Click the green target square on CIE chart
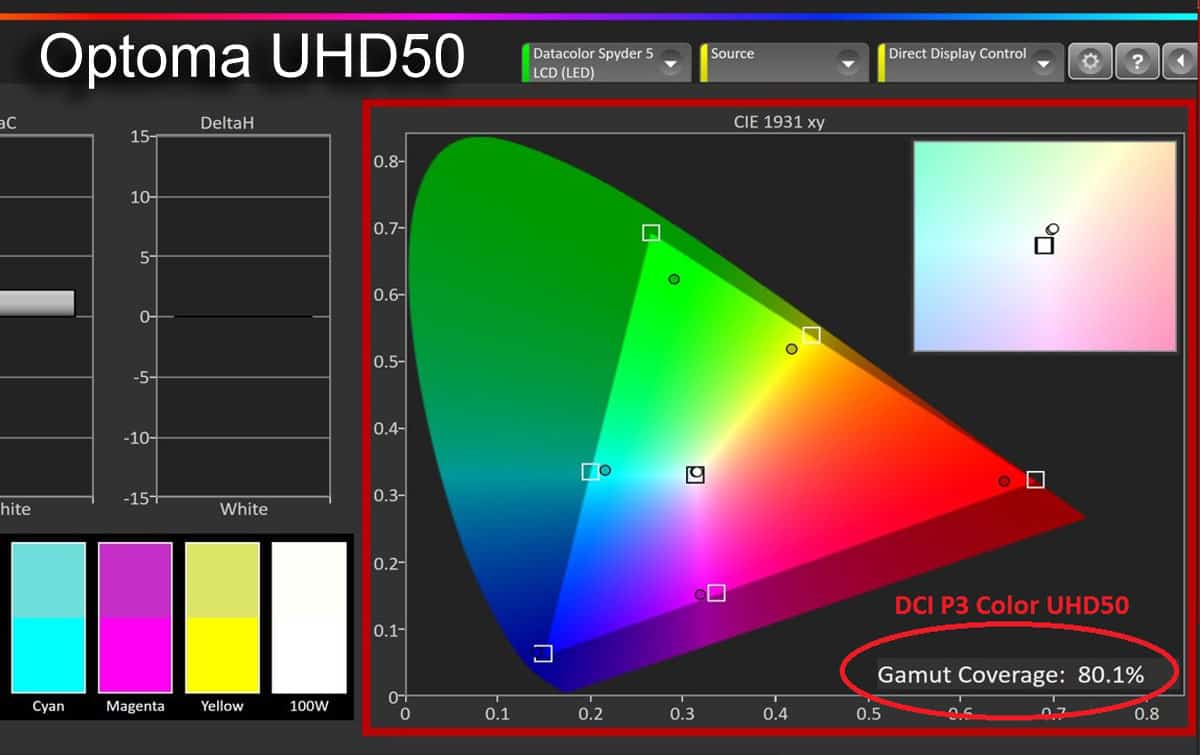 coord(651,233)
